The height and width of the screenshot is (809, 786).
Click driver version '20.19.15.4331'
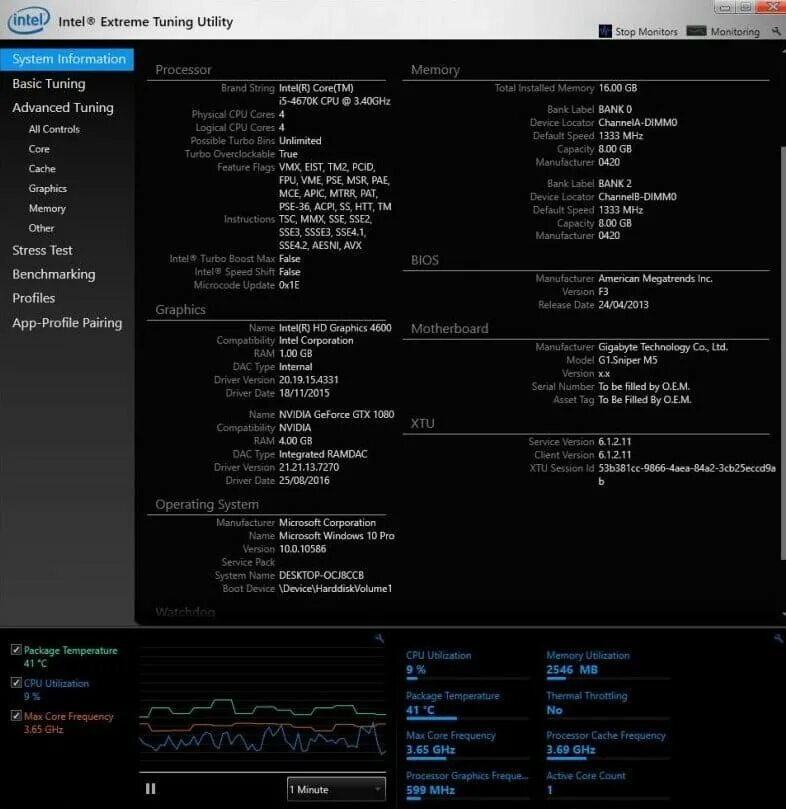tap(309, 380)
